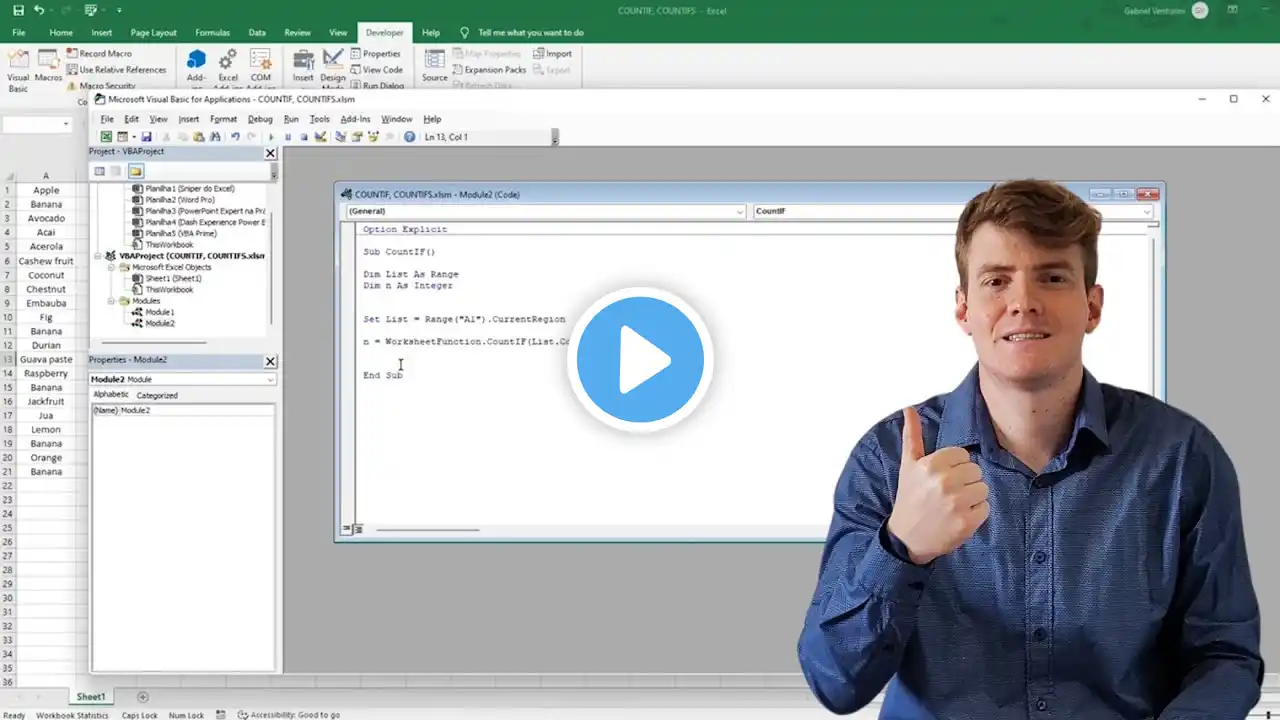This screenshot has height=720, width=1280.
Task: Click View Microsoft Excel icon in VBA toolbar
Action: point(106,137)
